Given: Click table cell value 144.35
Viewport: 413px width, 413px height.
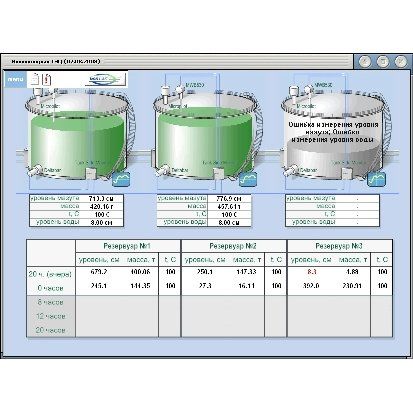Looking at the screenshot, I should (140, 286).
